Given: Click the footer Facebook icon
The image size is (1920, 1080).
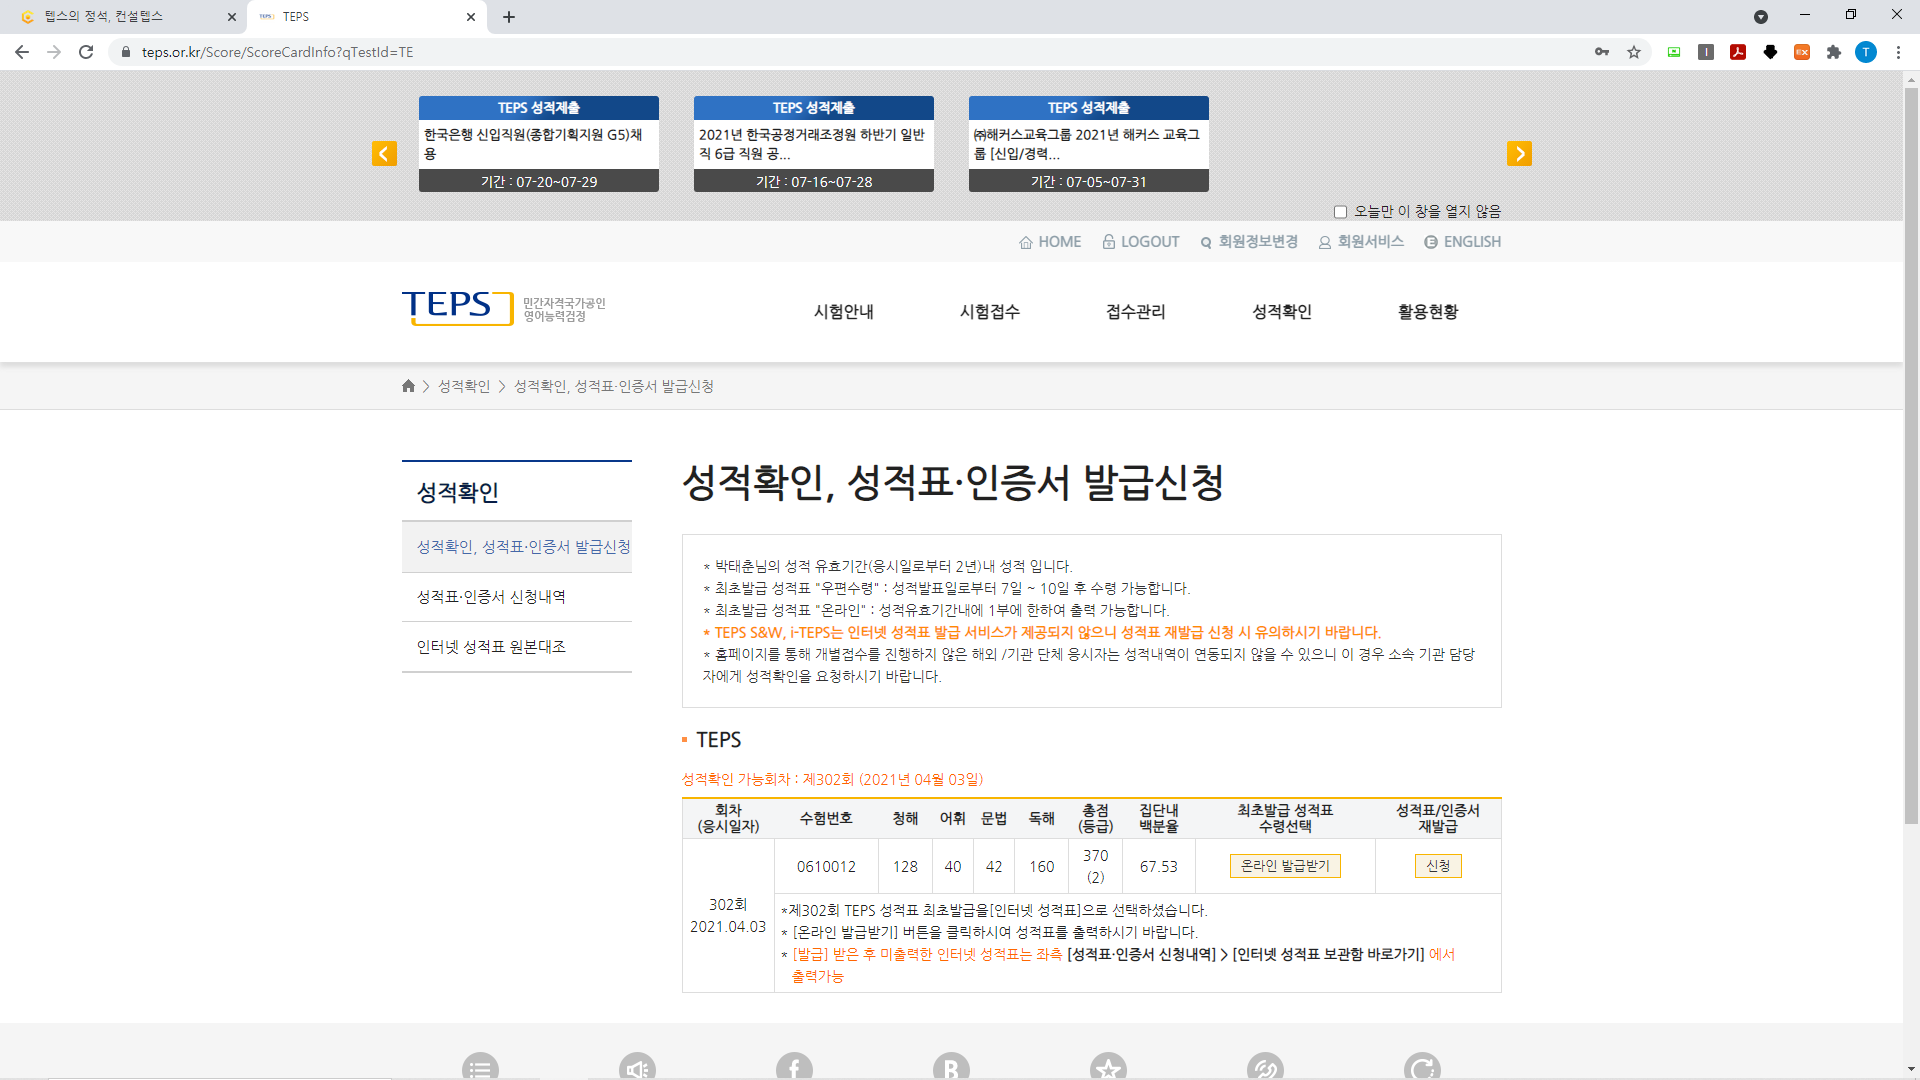Looking at the screenshot, I should 794,1067.
